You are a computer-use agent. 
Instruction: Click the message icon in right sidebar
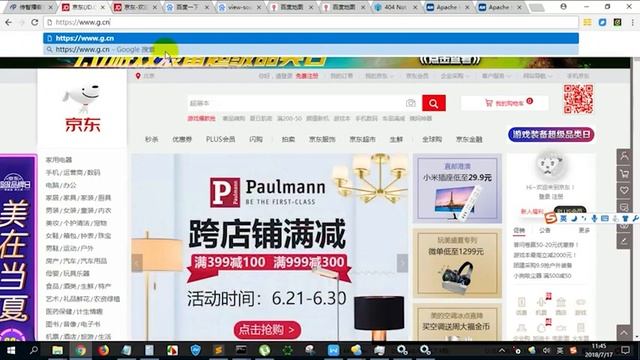tap(624, 206)
